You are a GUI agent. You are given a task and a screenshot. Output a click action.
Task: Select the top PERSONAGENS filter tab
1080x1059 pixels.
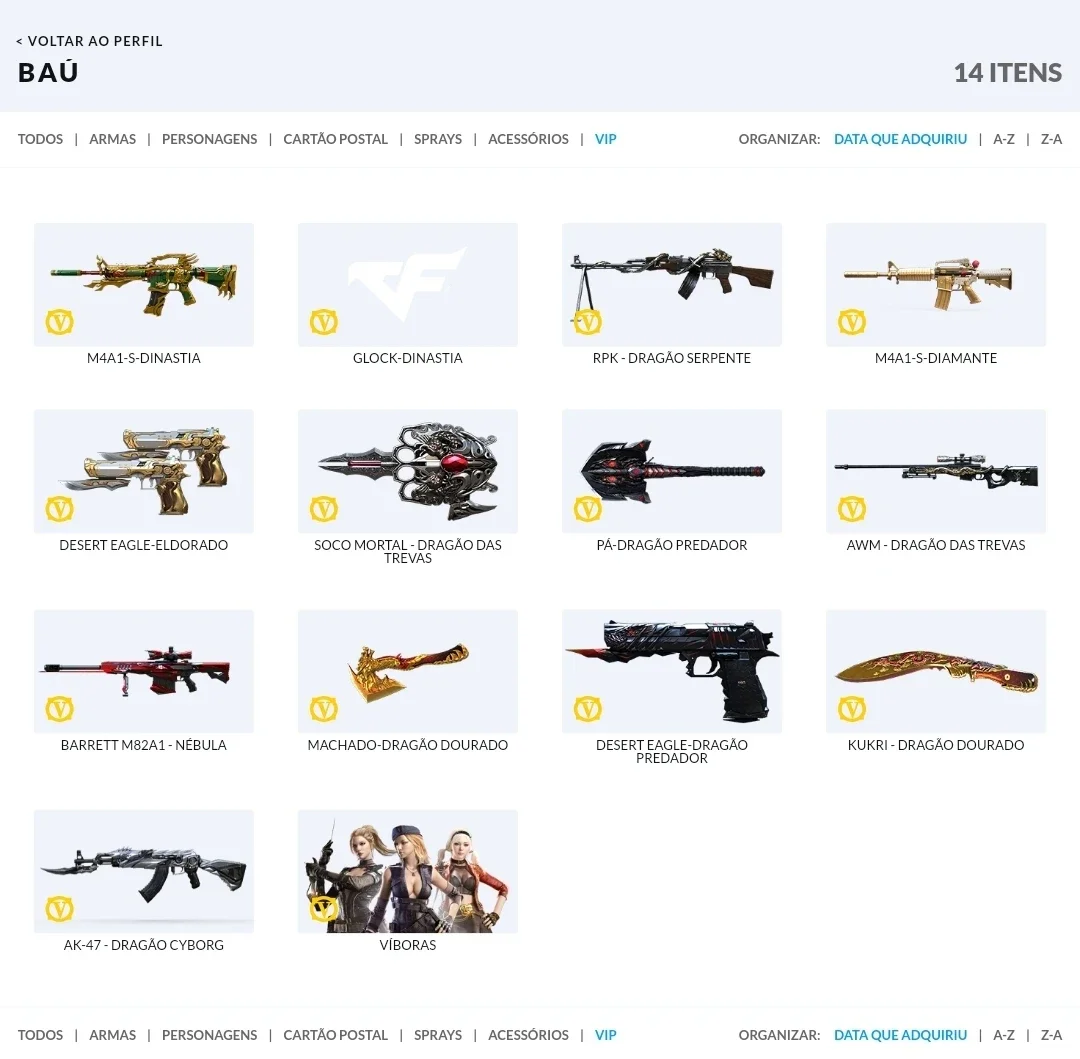(x=209, y=139)
